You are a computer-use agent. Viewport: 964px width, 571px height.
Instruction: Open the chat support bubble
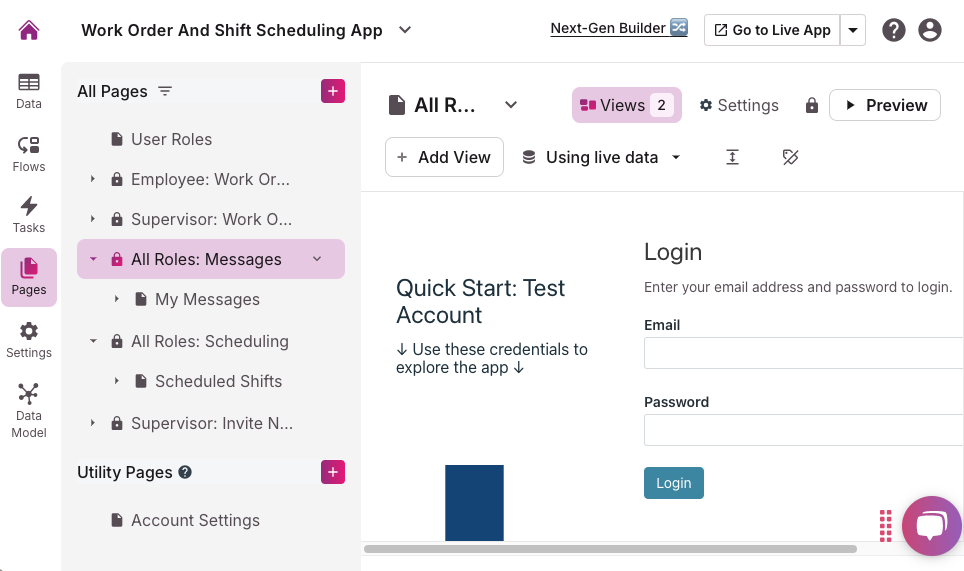931,525
